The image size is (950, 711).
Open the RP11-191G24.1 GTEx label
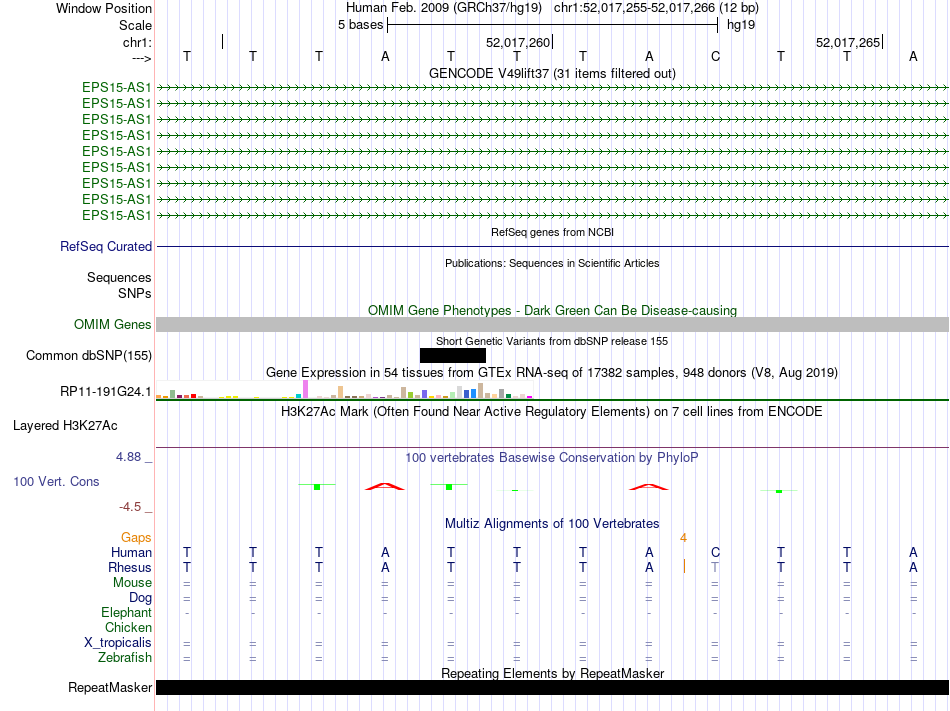point(105,392)
